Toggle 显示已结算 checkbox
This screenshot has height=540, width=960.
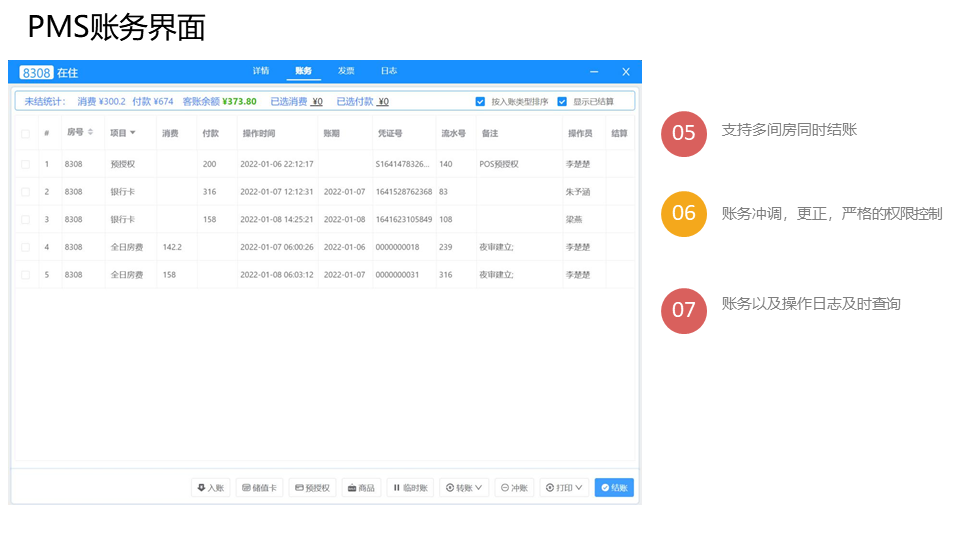[562, 102]
